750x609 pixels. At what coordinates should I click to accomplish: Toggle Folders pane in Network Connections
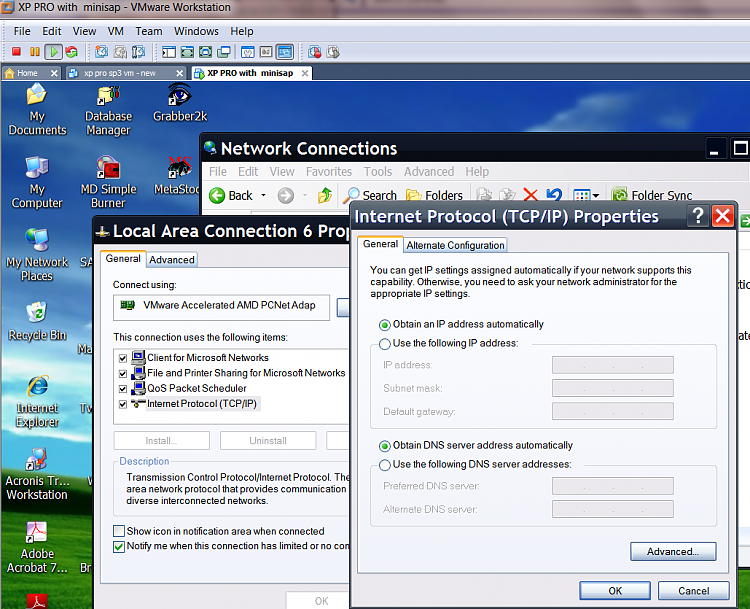click(x=434, y=195)
